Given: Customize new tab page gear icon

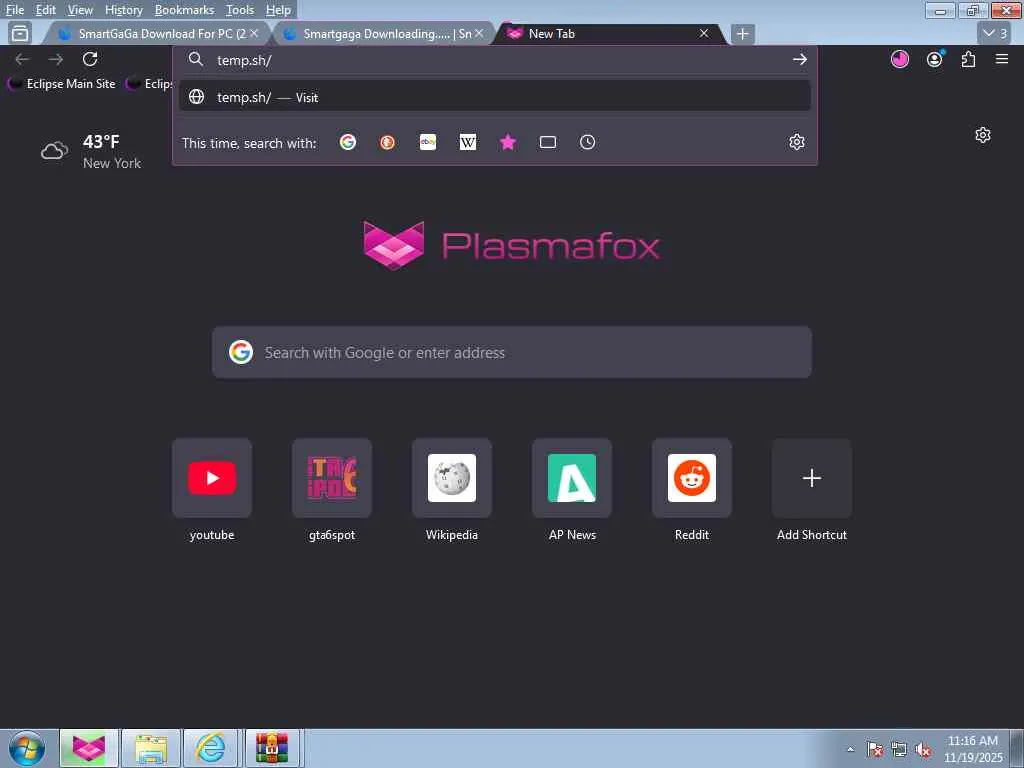Looking at the screenshot, I should tap(983, 135).
